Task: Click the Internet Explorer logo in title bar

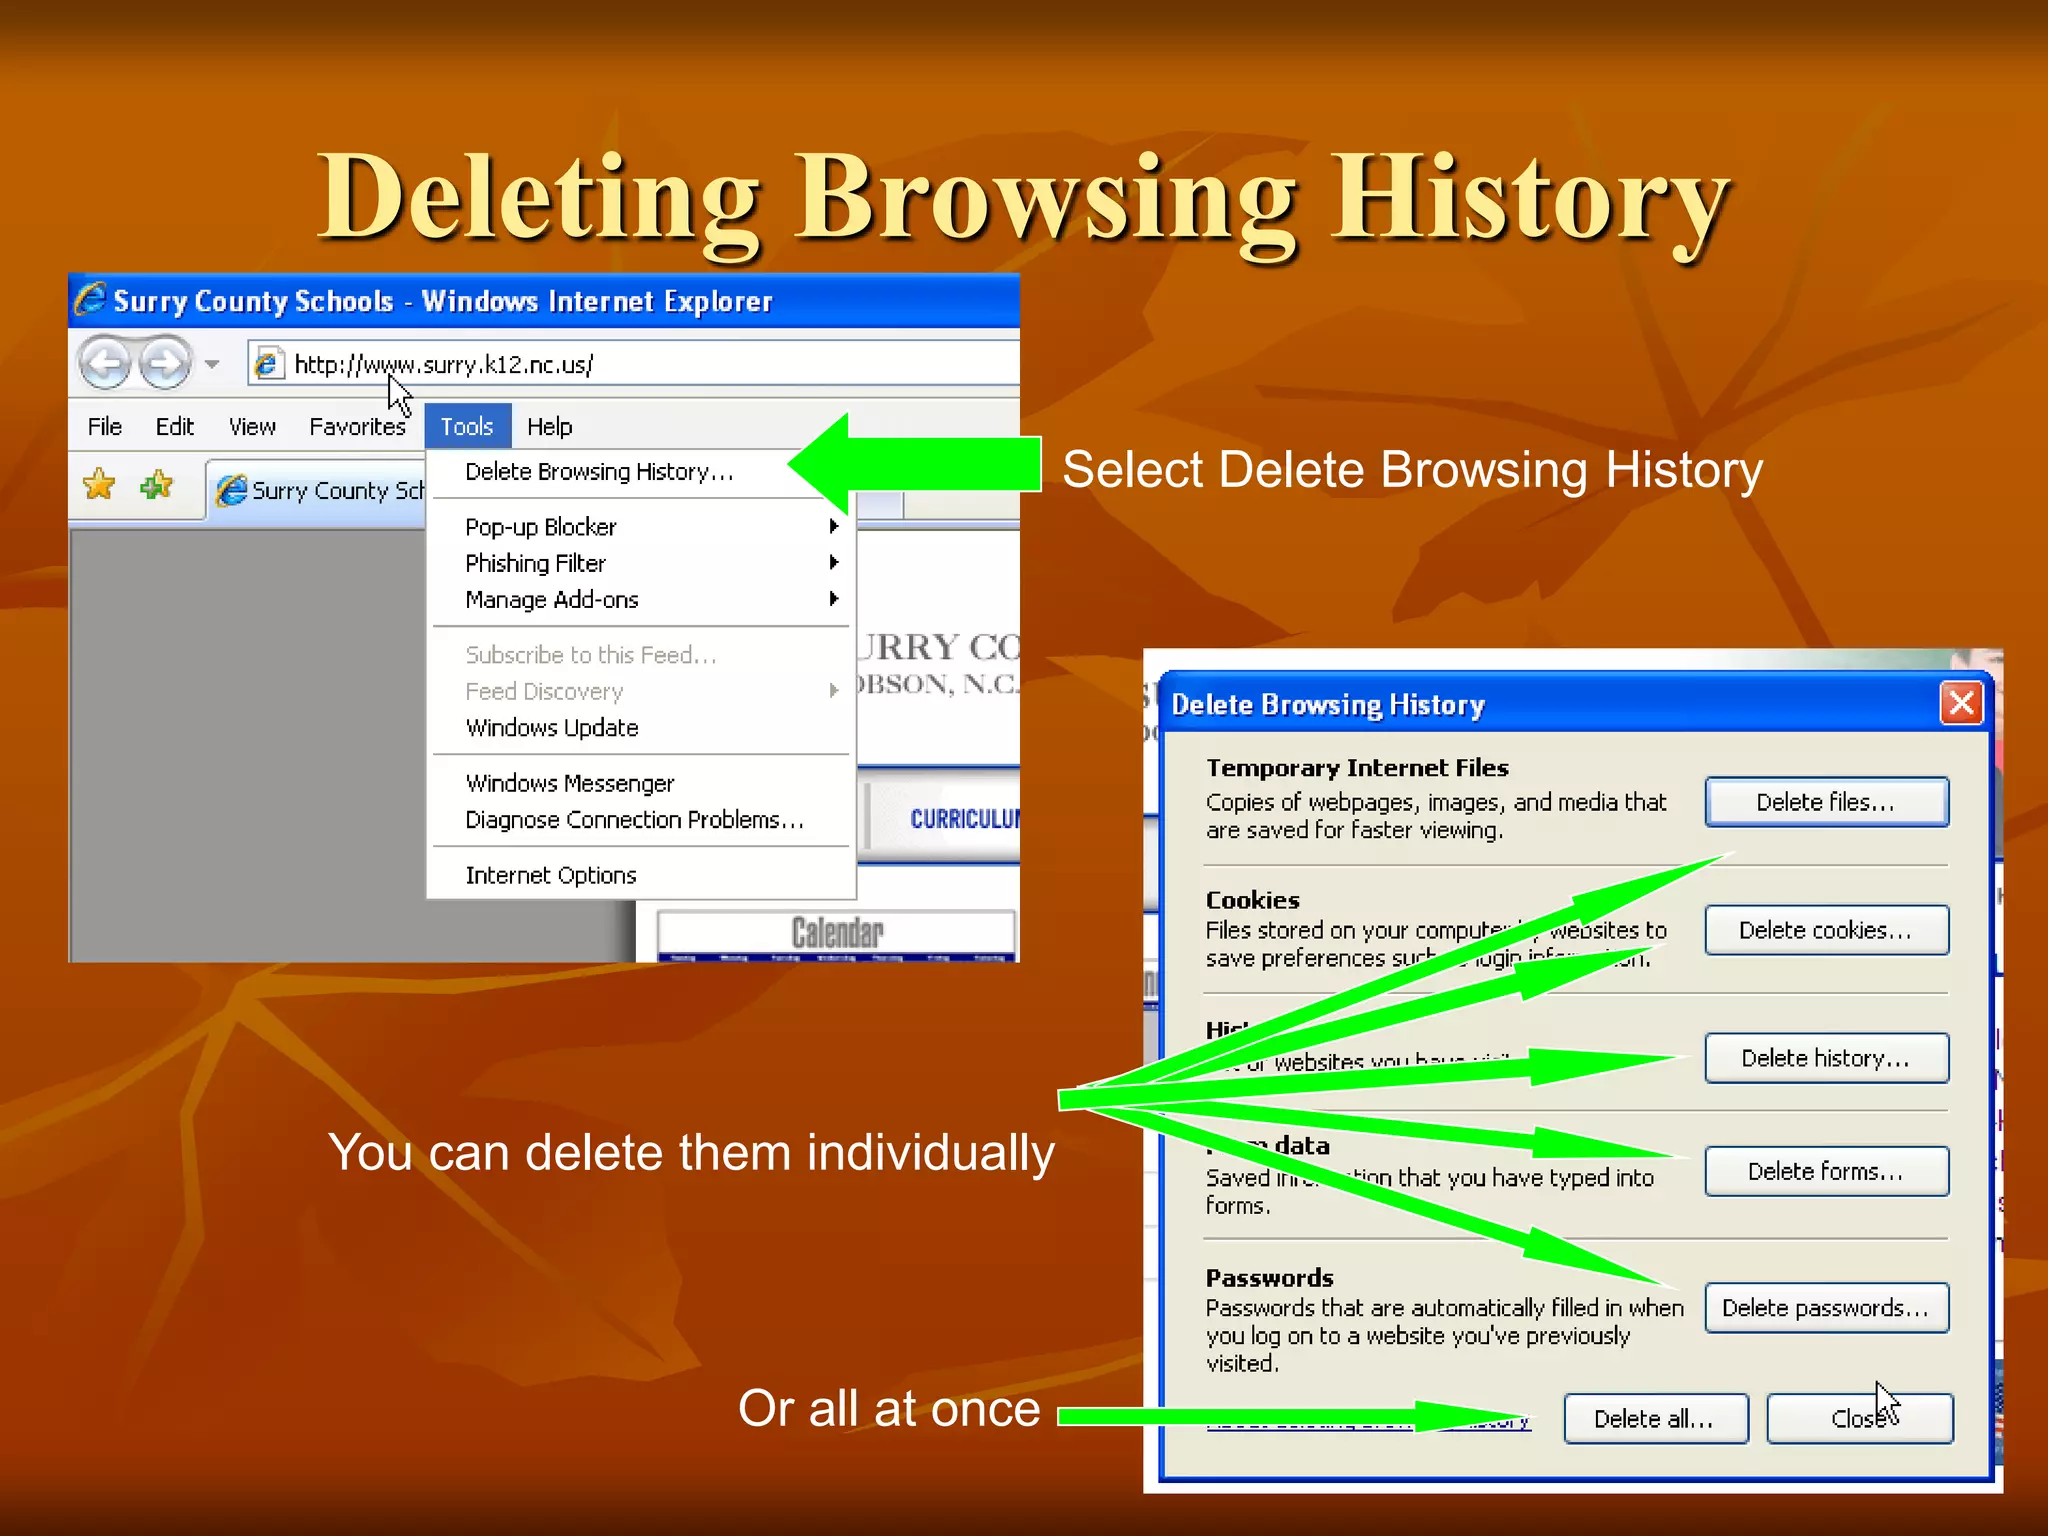Action: coord(90,300)
